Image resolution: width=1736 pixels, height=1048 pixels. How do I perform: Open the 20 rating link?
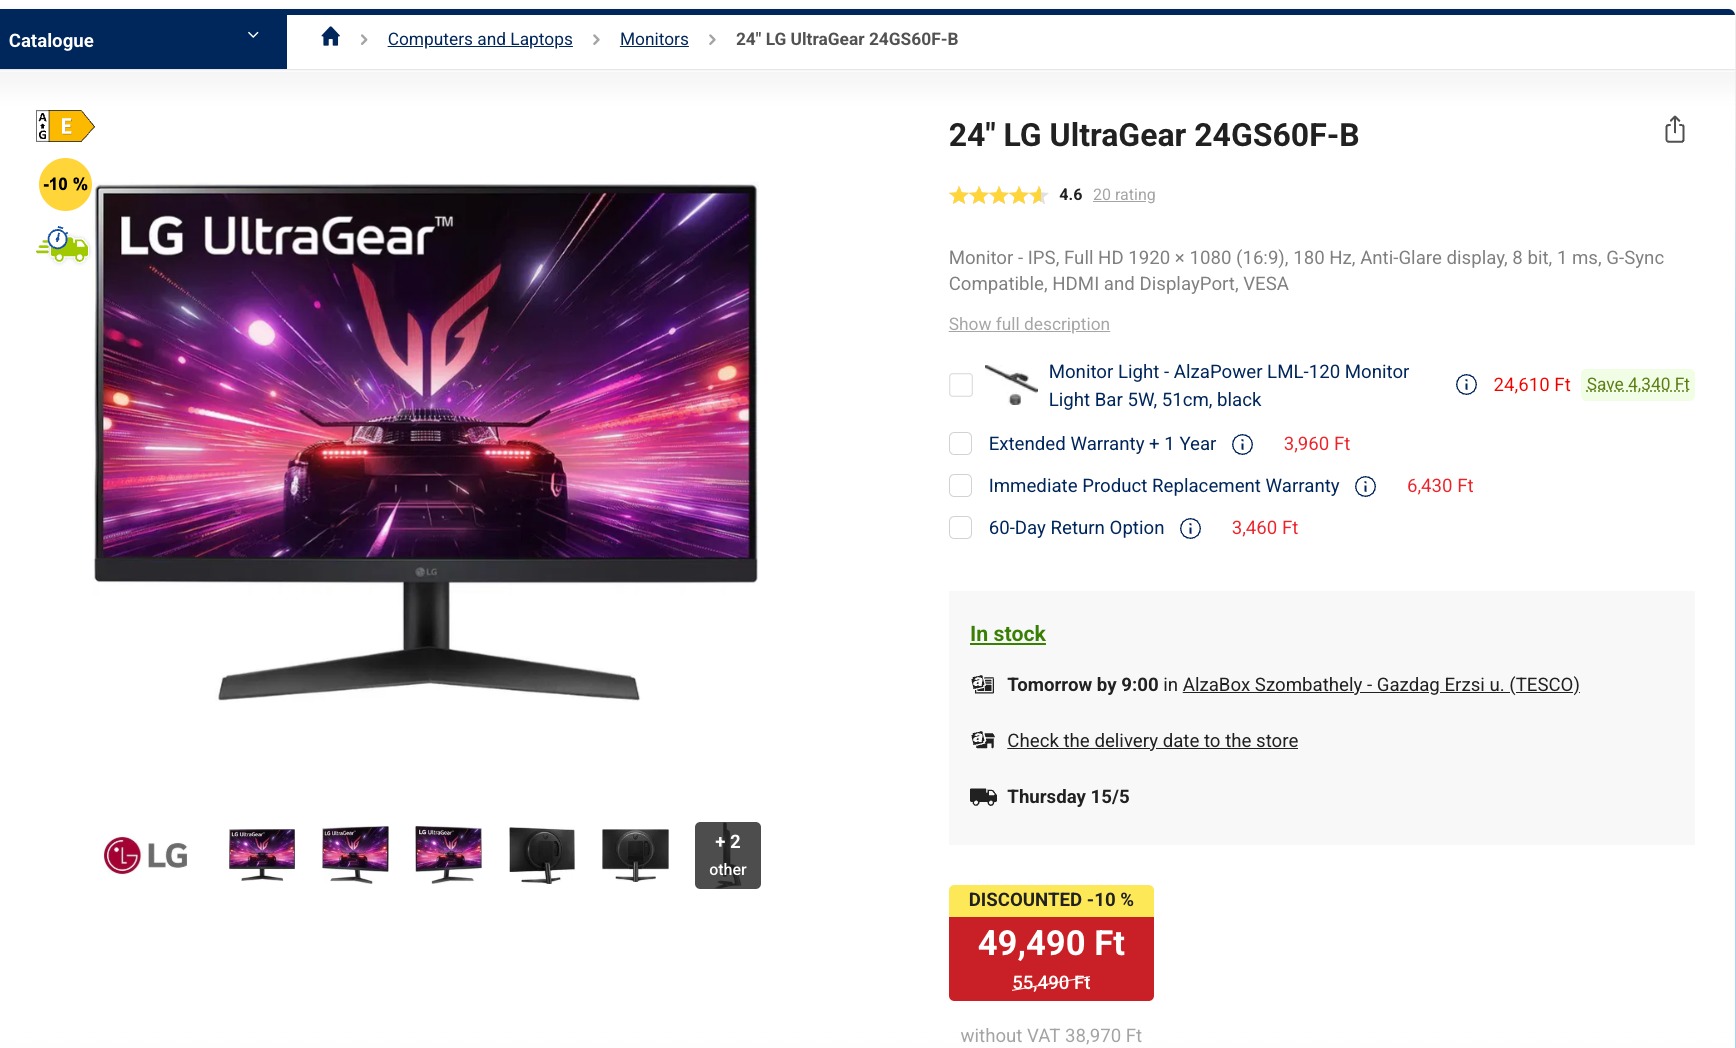(x=1124, y=195)
